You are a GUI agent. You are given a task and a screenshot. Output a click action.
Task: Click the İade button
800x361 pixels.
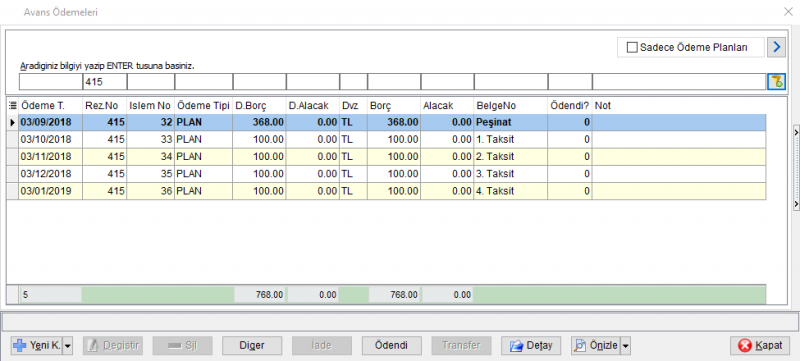321,345
